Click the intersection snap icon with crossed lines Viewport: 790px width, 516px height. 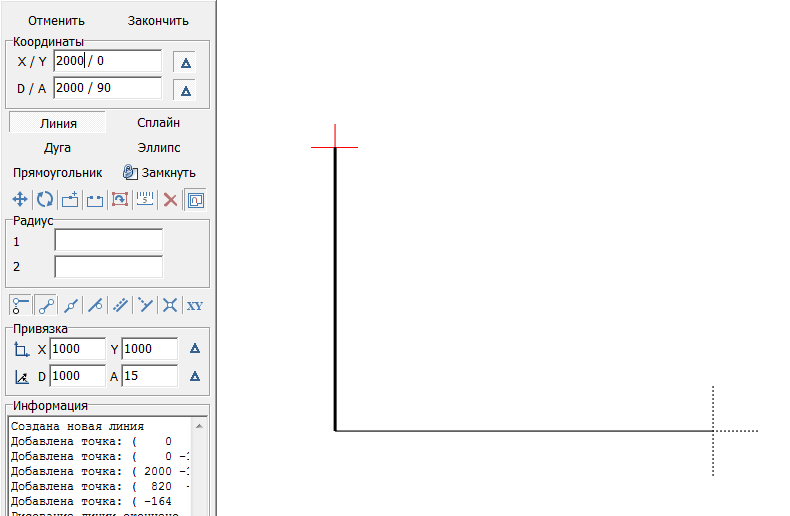pyautogui.click(x=170, y=305)
